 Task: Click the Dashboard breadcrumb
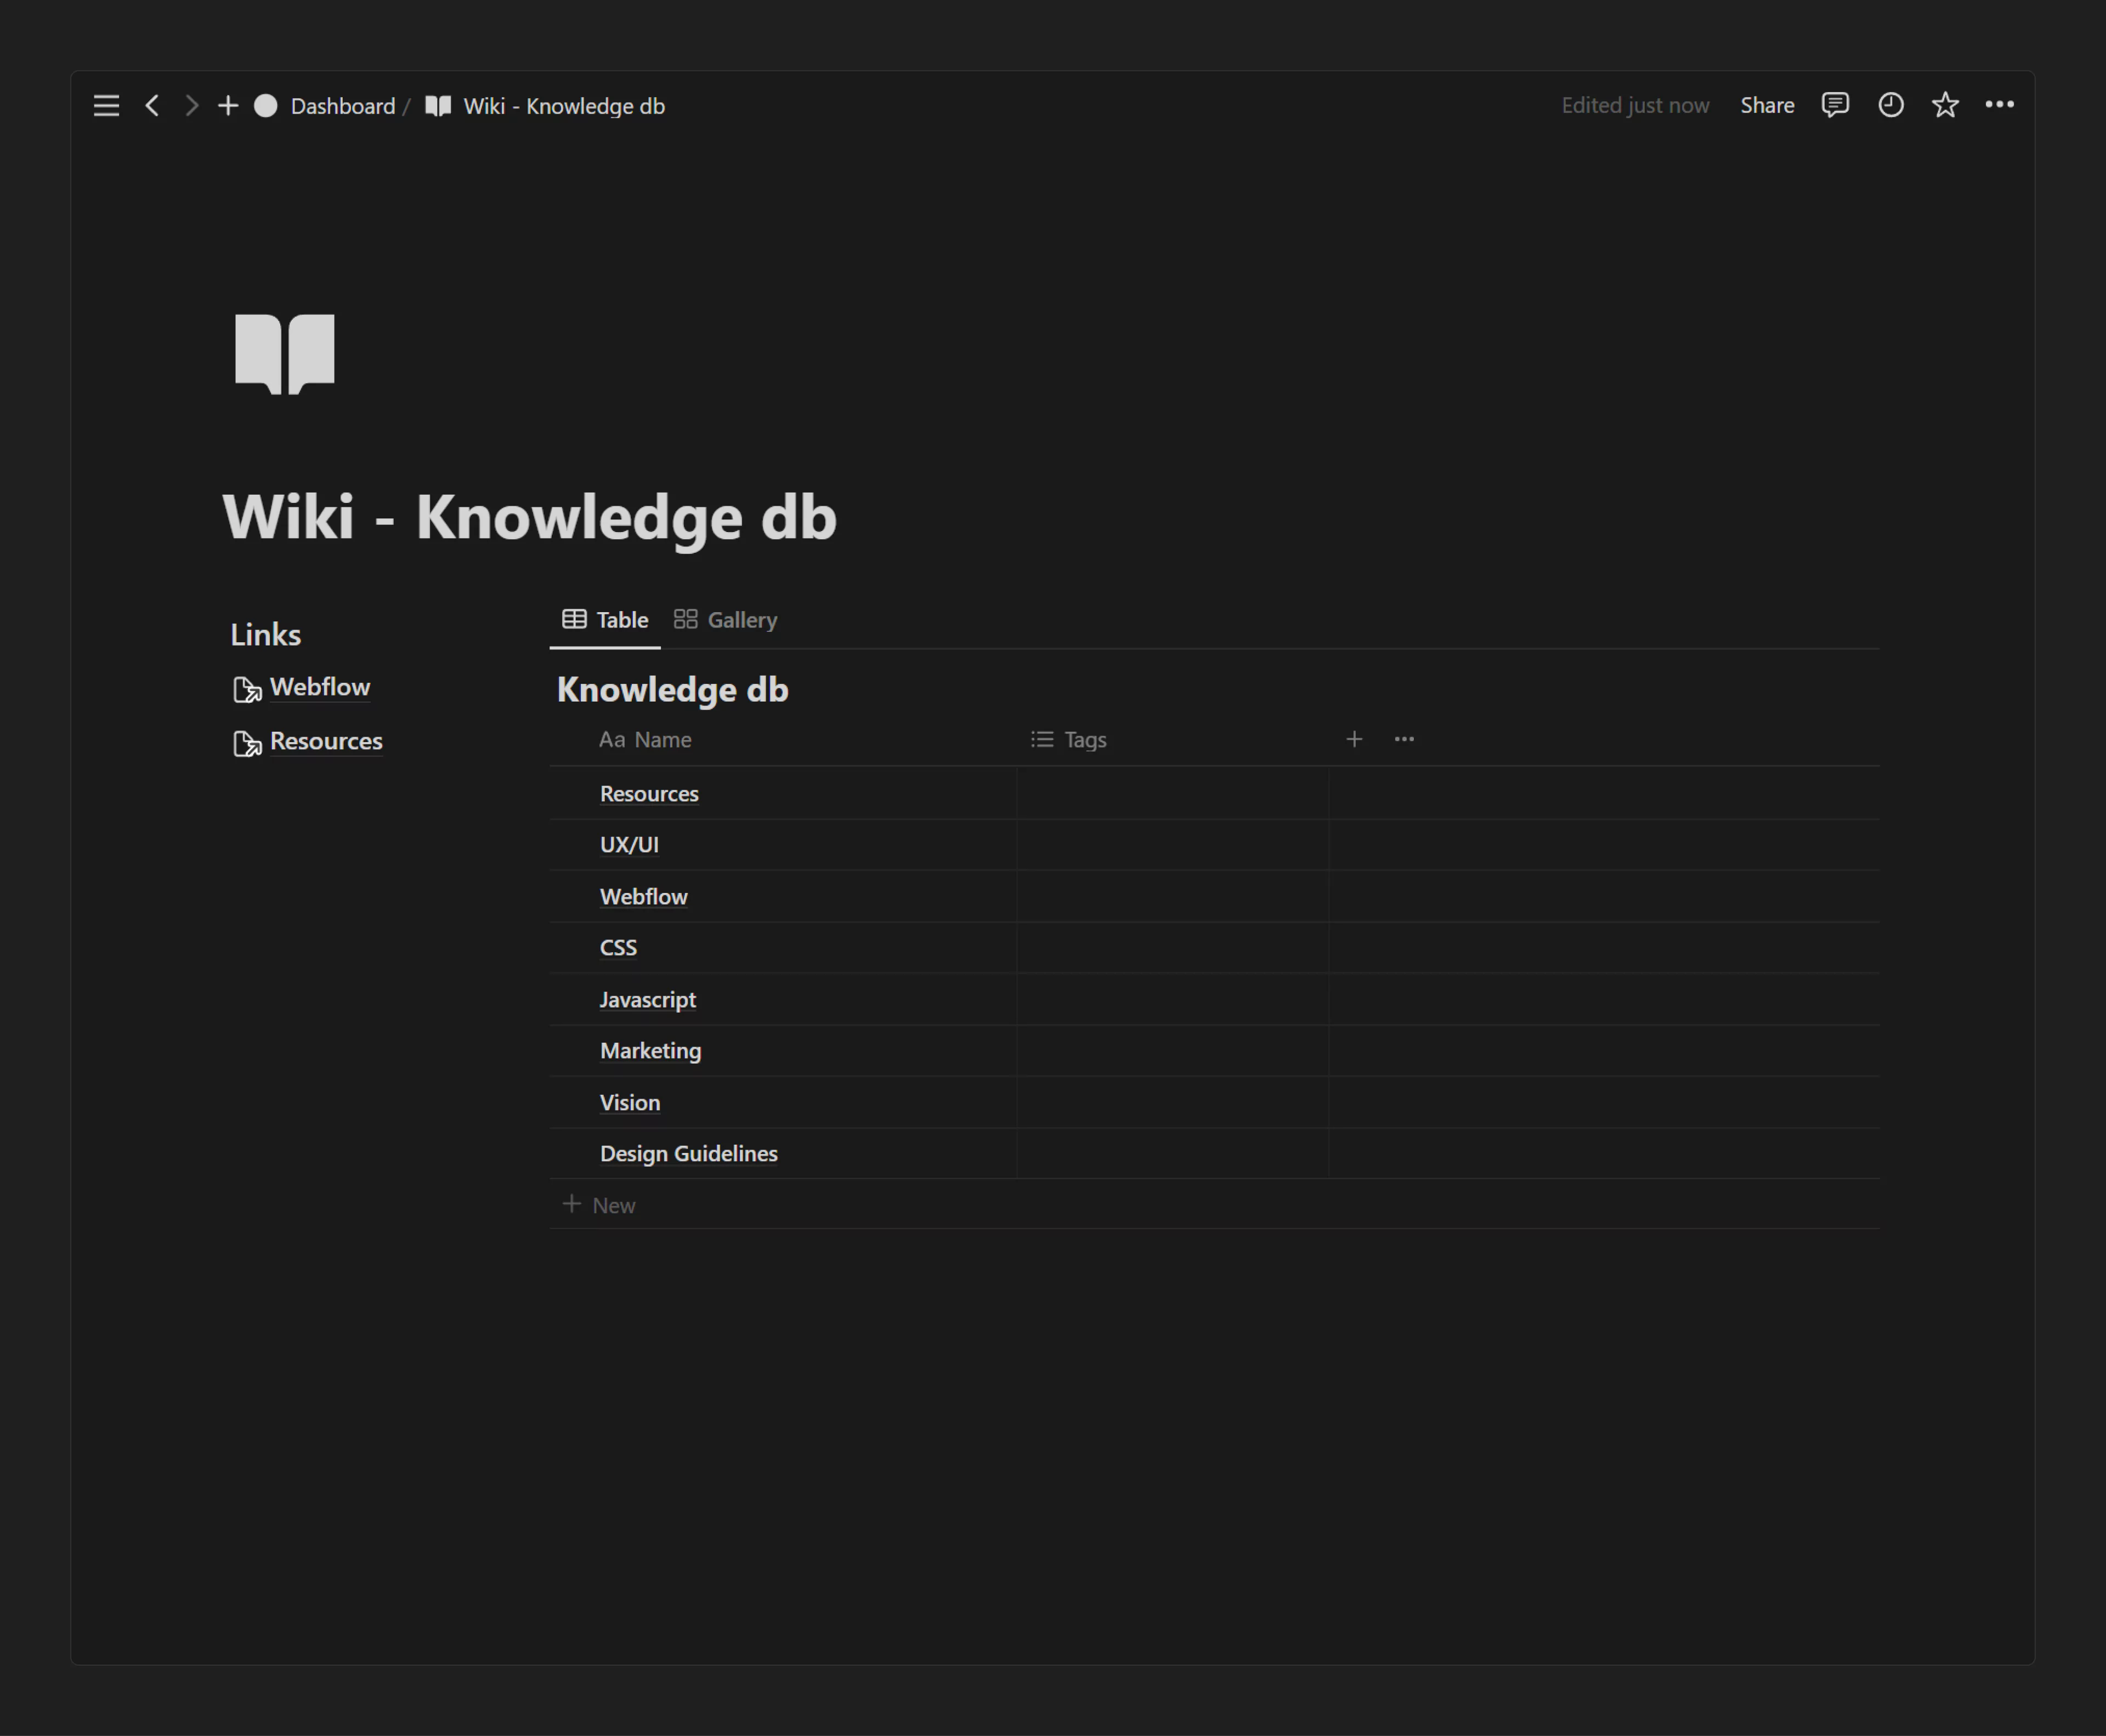[342, 105]
